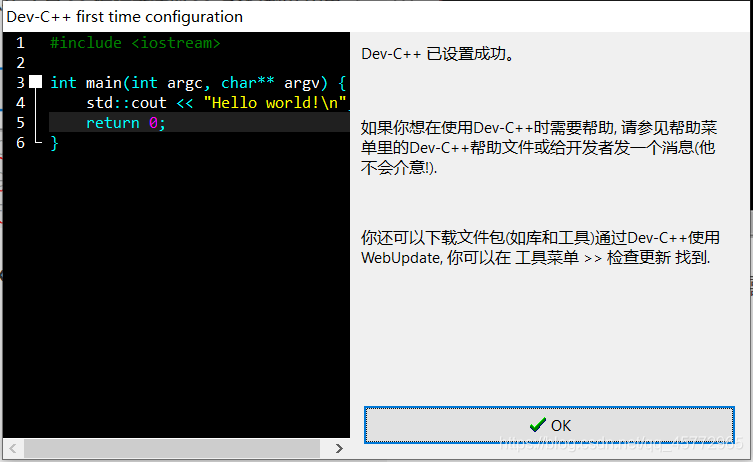Screen dimensions: 753x462
Task: Click the closing brace on line 6
Action: coord(54,143)
